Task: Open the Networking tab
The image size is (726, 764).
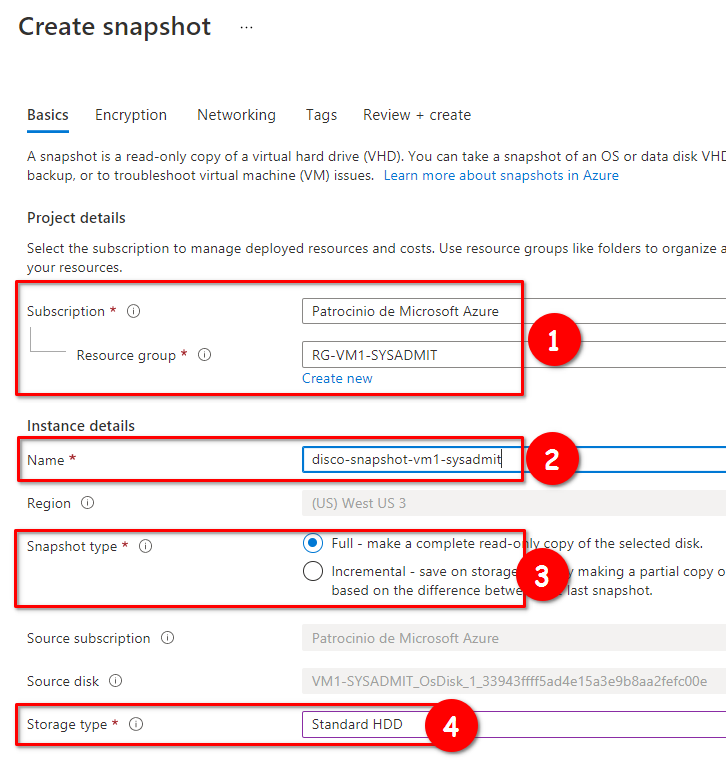Action: 236,115
